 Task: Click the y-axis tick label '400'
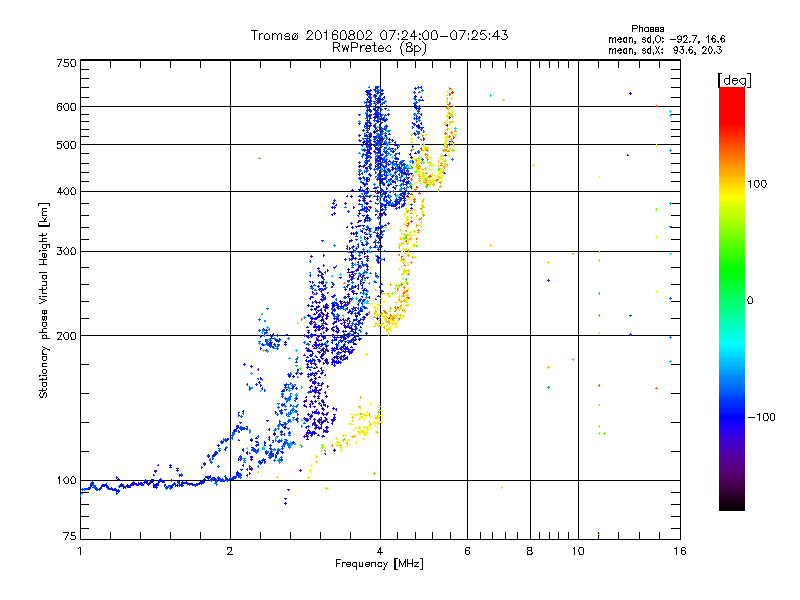[66, 192]
